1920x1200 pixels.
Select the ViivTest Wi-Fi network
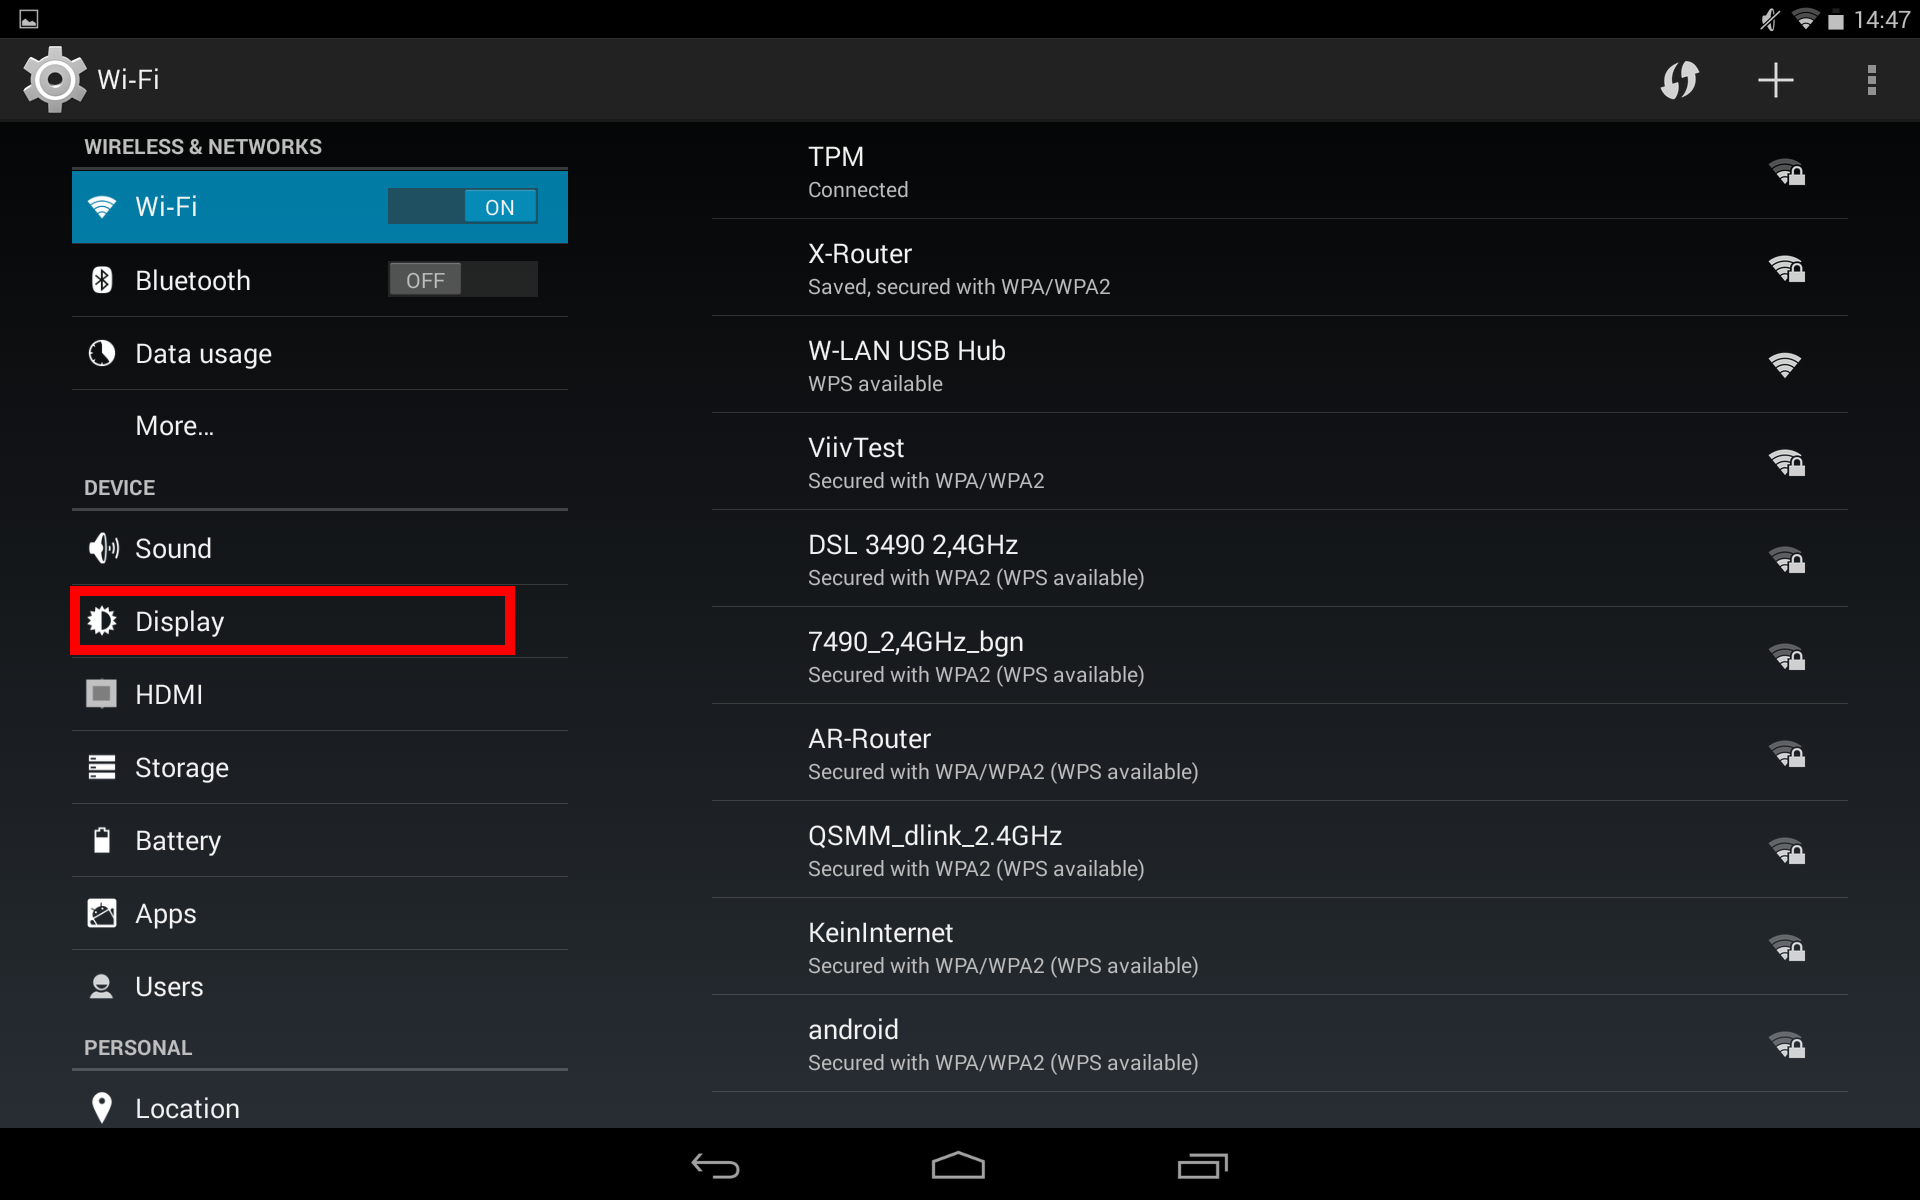(x=1279, y=462)
